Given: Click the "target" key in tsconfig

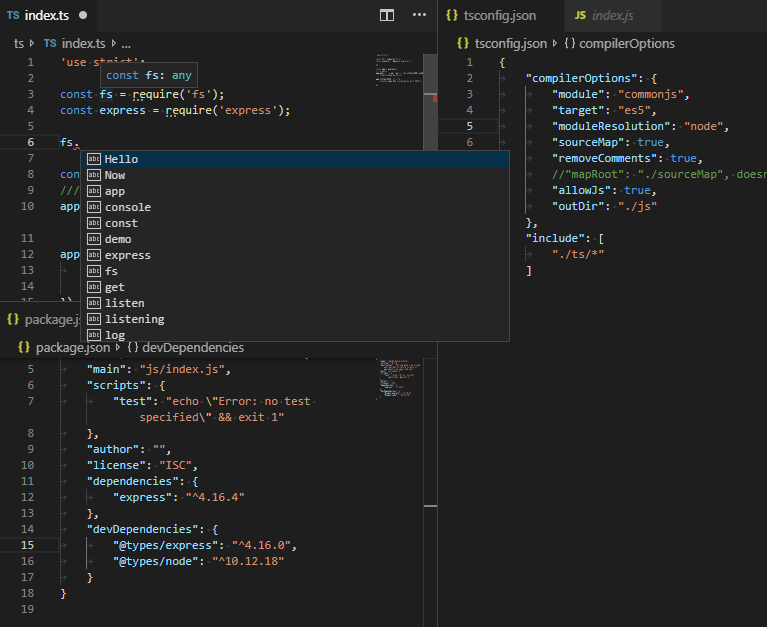Looking at the screenshot, I should (x=578, y=111).
